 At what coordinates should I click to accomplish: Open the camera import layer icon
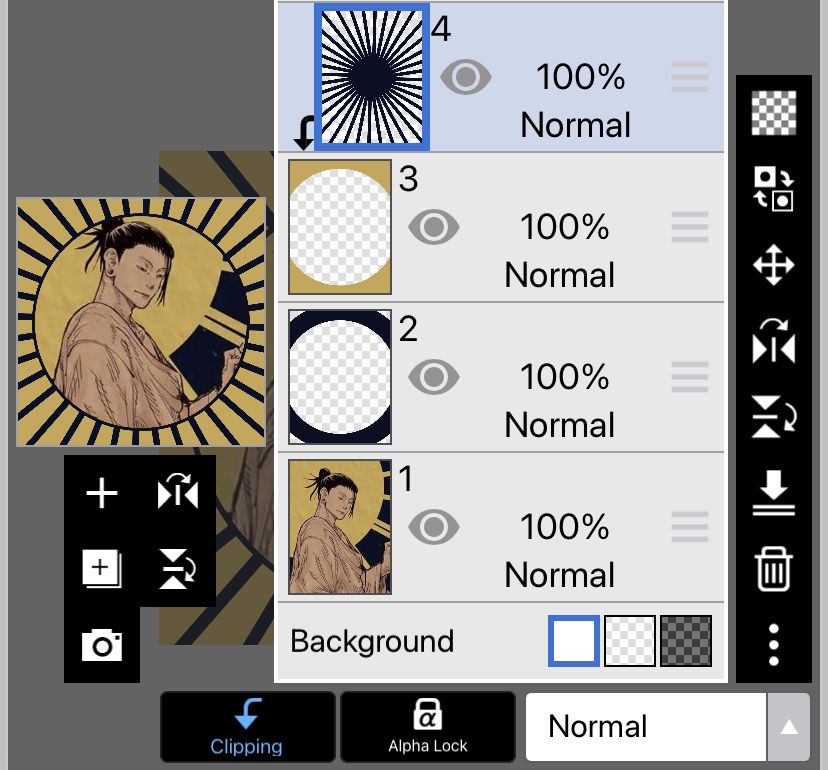102,645
